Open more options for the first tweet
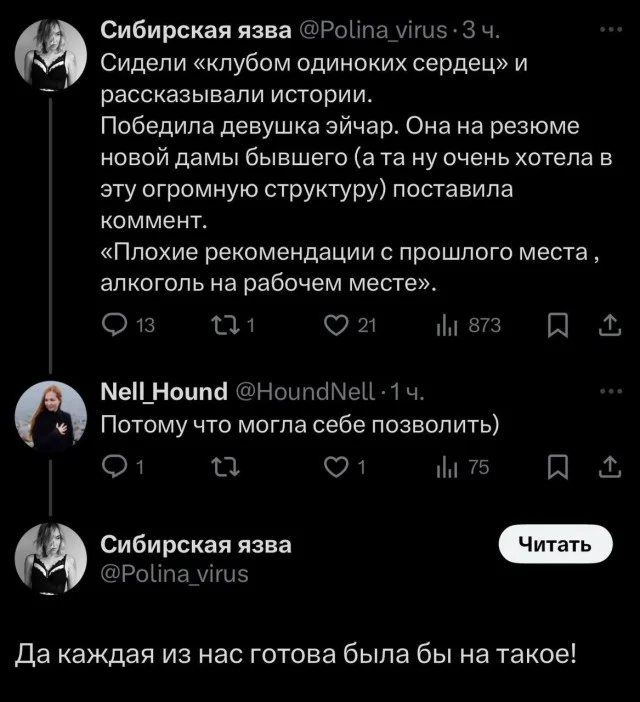This screenshot has height=702, width=640. [x=608, y=30]
